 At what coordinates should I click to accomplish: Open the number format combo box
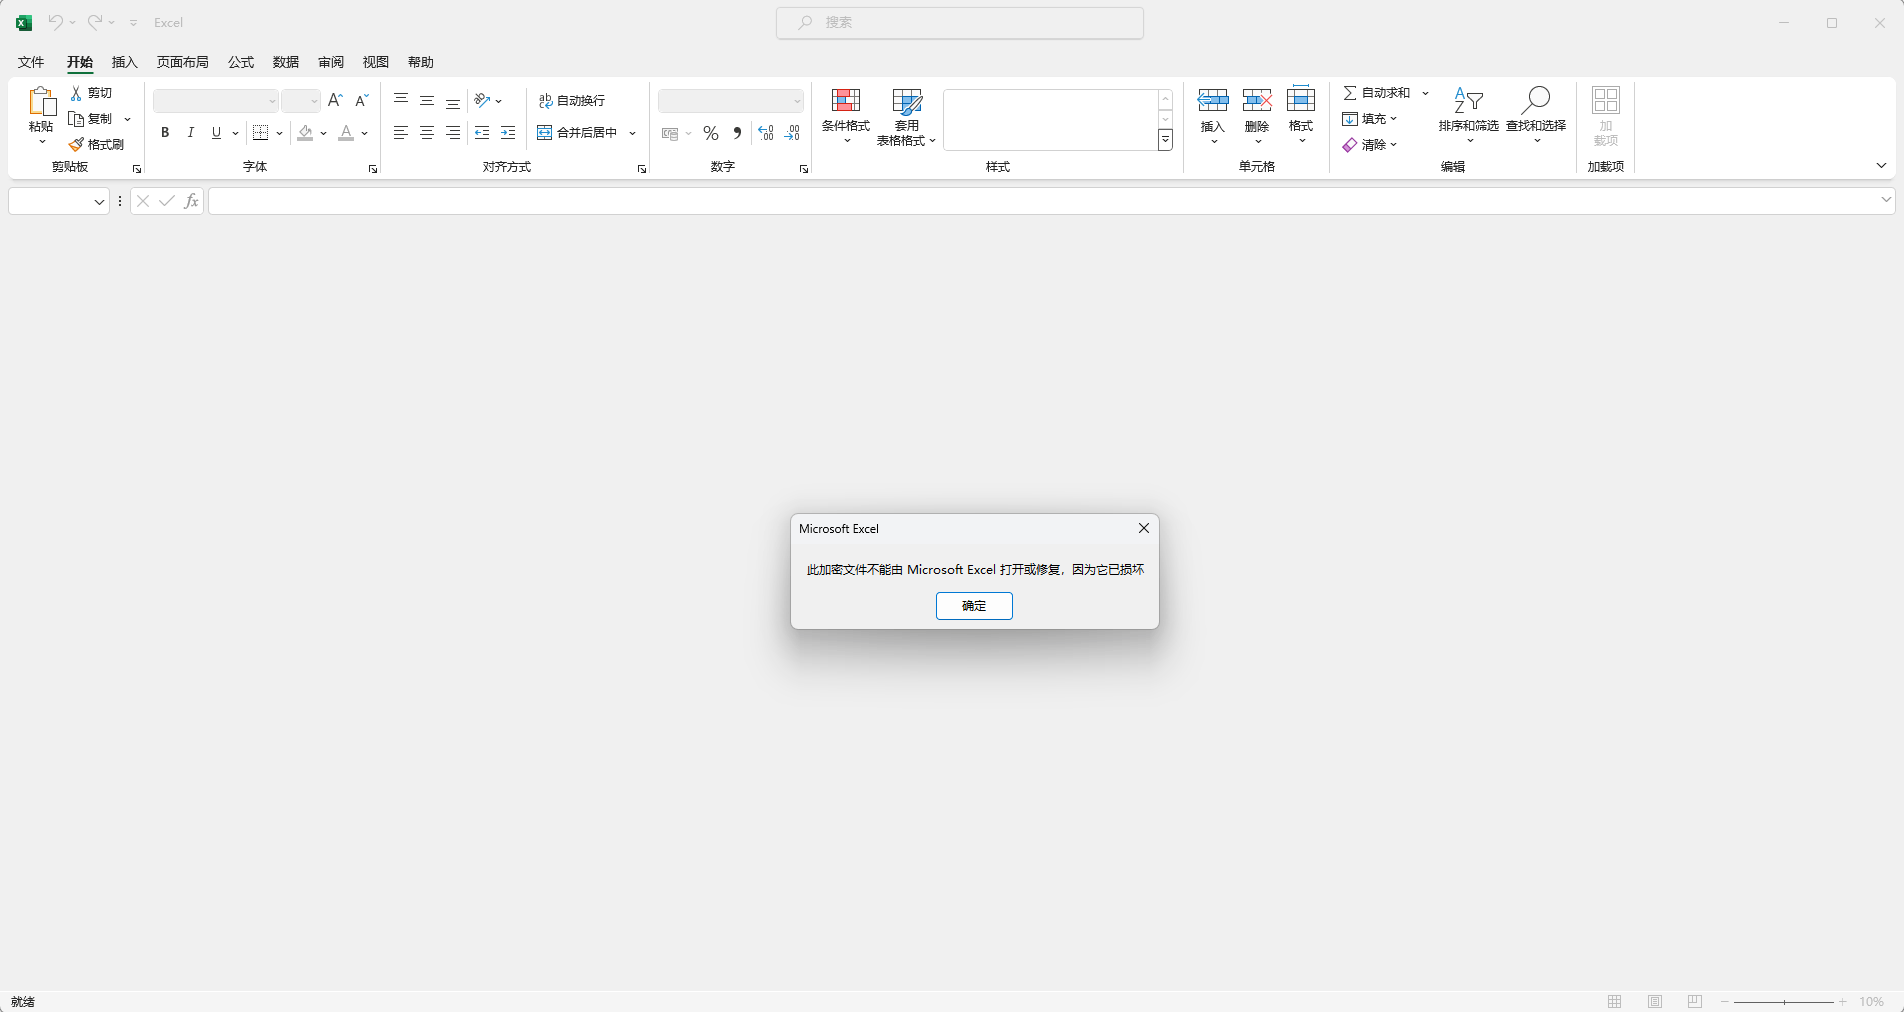coord(731,101)
